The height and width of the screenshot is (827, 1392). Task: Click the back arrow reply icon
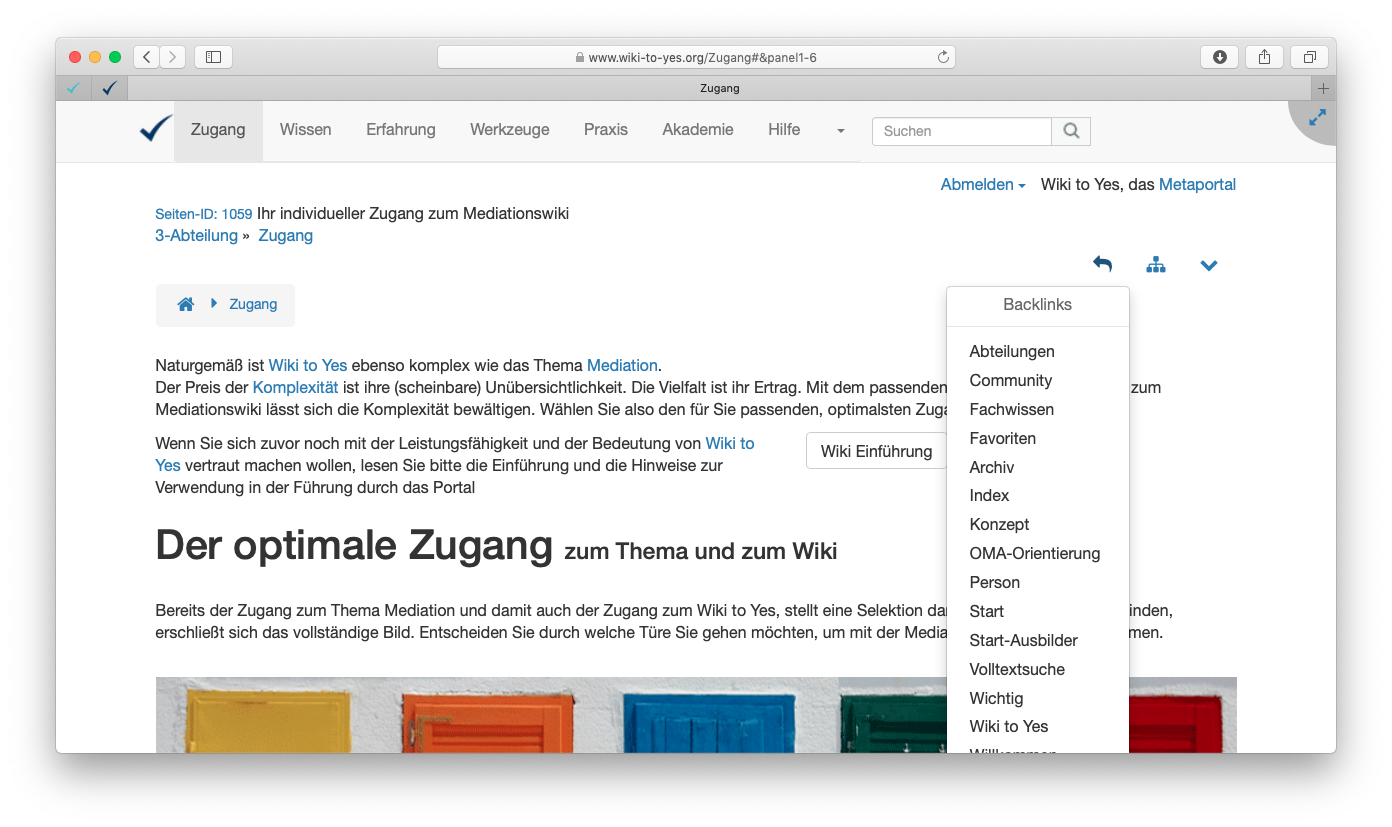point(1102,265)
